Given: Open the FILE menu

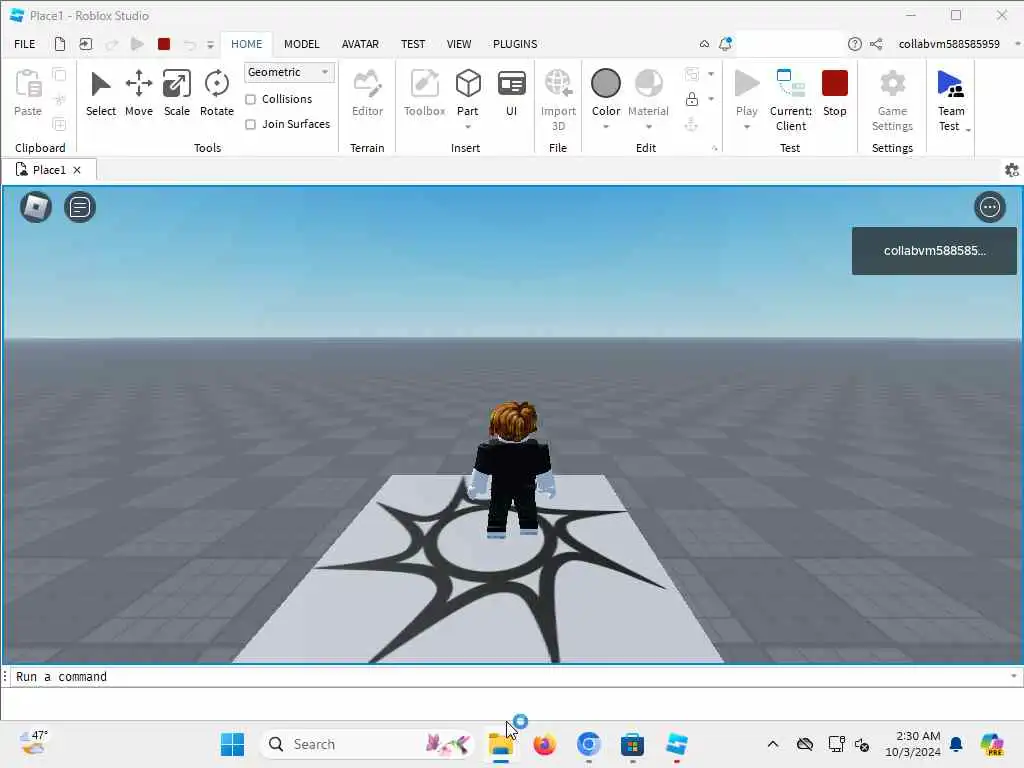Looking at the screenshot, I should tap(25, 44).
